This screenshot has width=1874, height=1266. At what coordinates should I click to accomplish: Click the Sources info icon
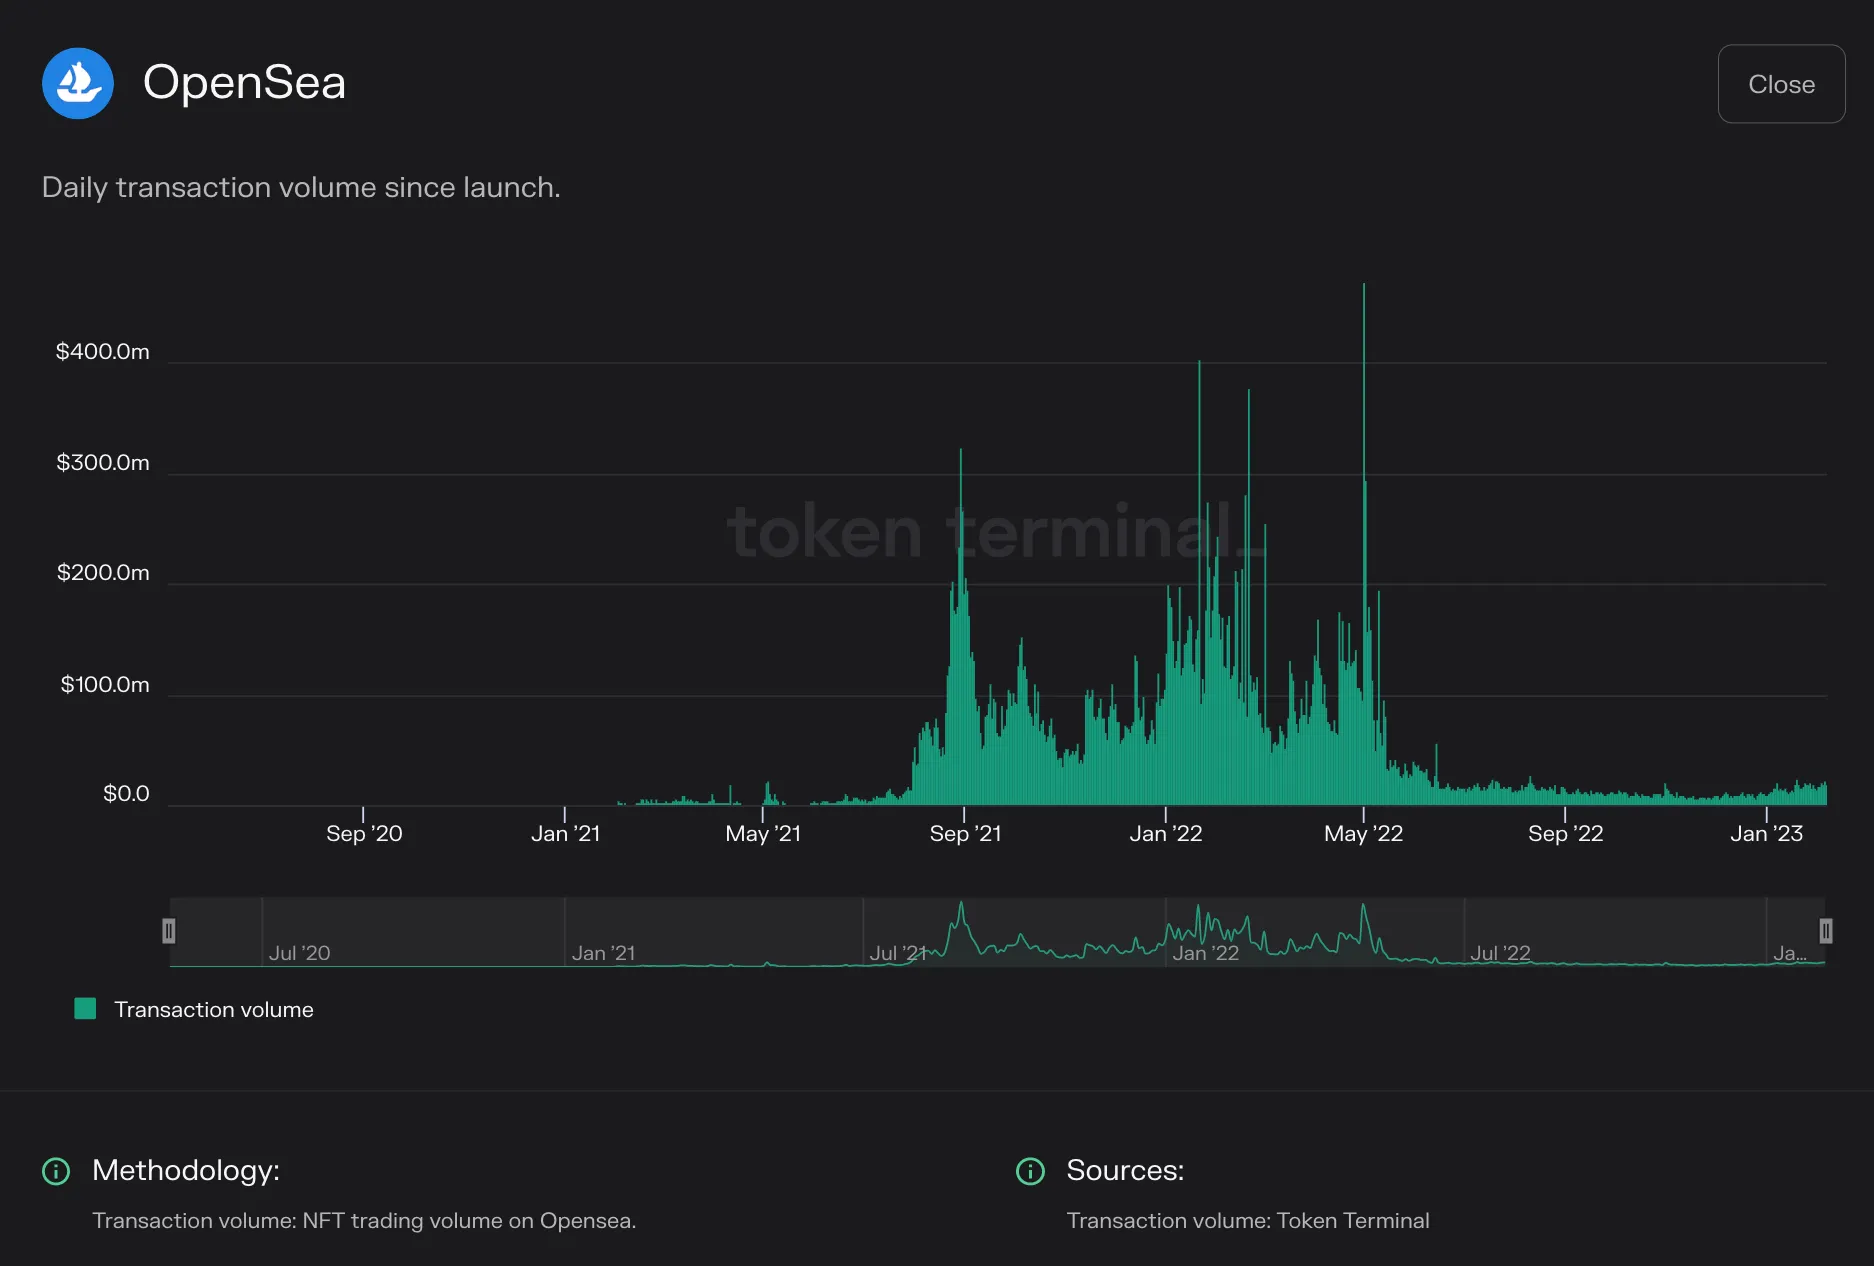[1030, 1171]
